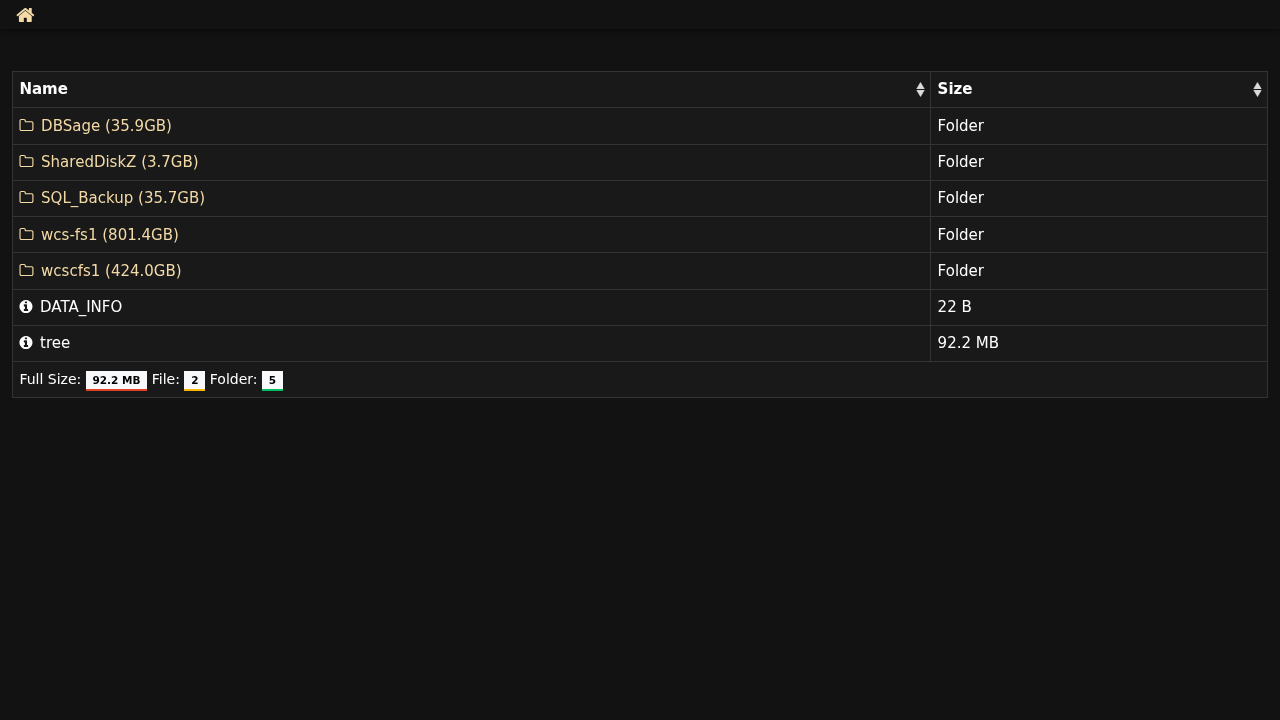Sort the table by Name column arrows

(x=920, y=90)
